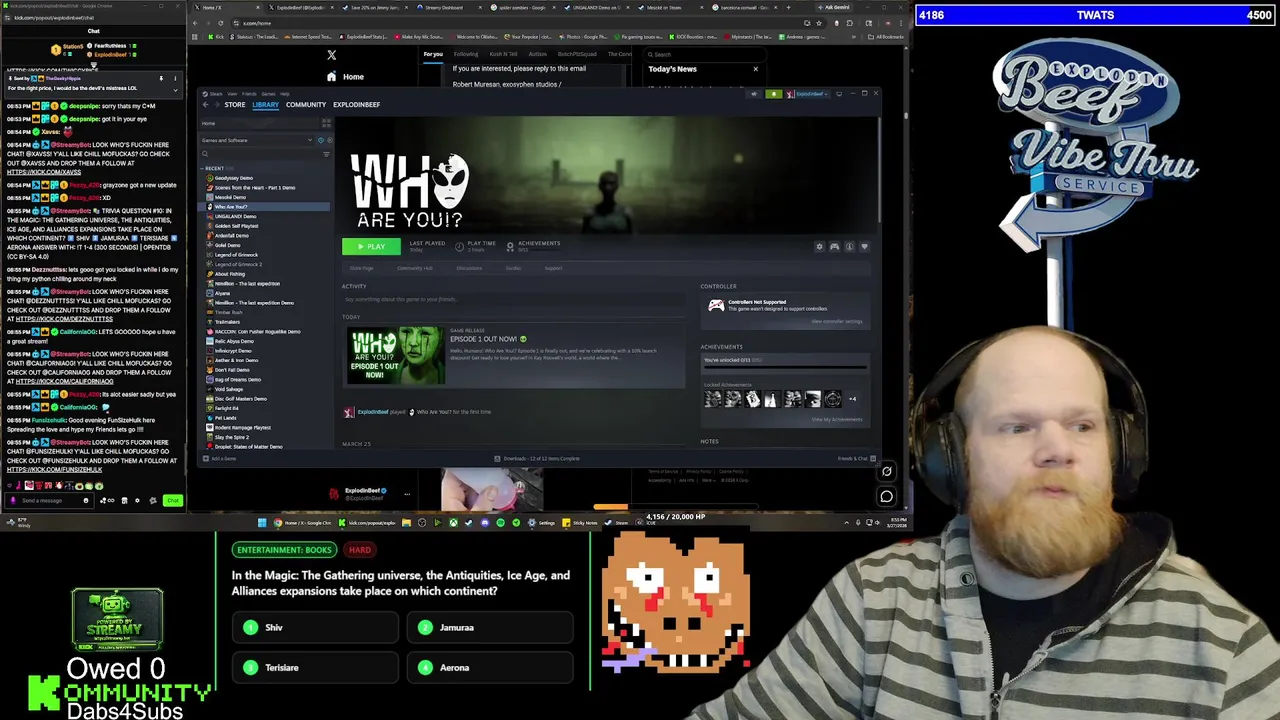
Task: Open Steam from the Windows taskbar
Action: [617, 522]
